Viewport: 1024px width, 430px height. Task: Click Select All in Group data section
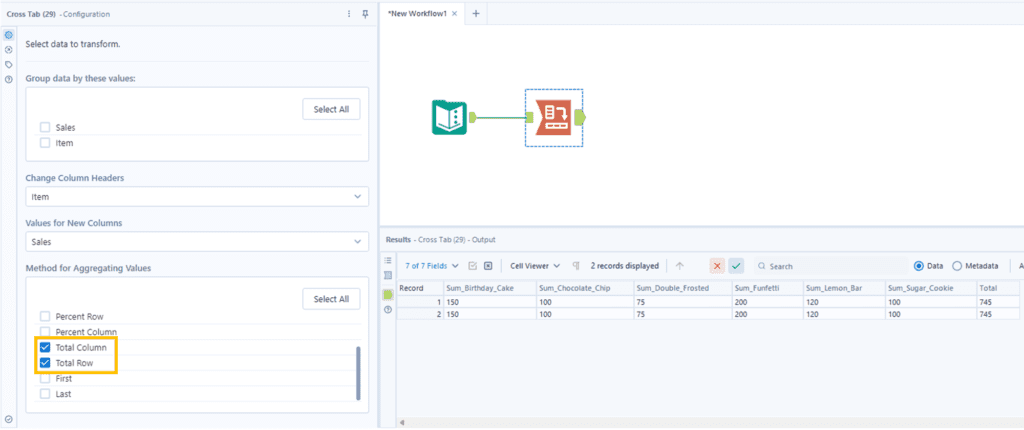[331, 109]
